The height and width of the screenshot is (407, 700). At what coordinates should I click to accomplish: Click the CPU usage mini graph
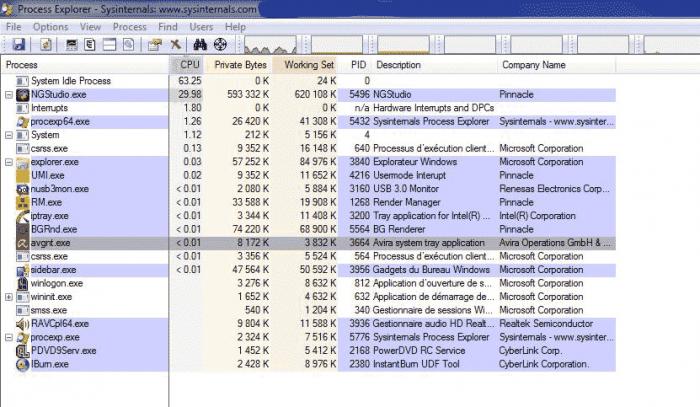point(270,45)
